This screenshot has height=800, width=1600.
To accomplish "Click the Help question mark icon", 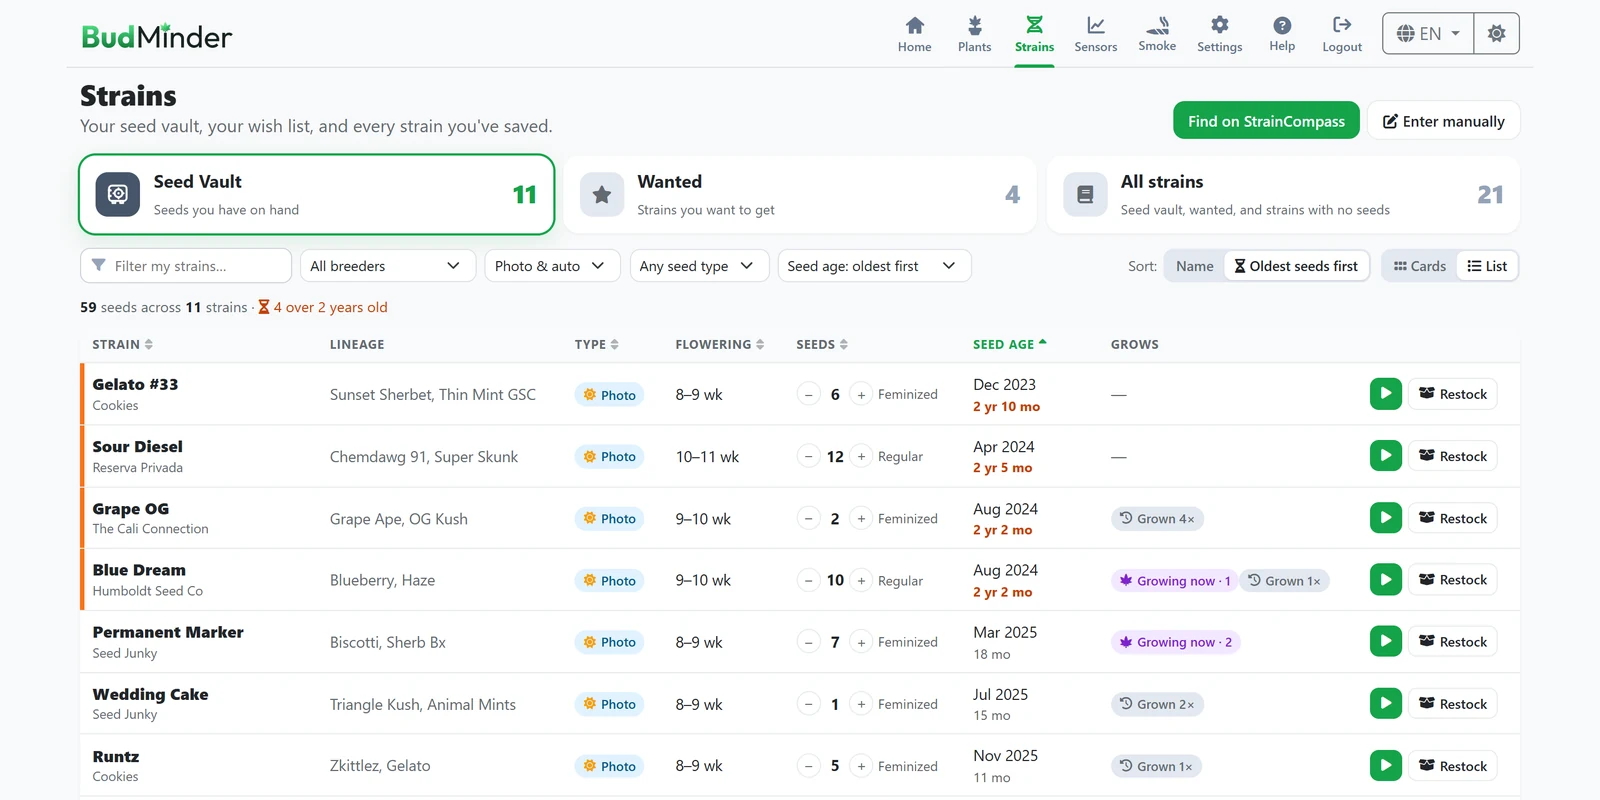I will (1282, 26).
